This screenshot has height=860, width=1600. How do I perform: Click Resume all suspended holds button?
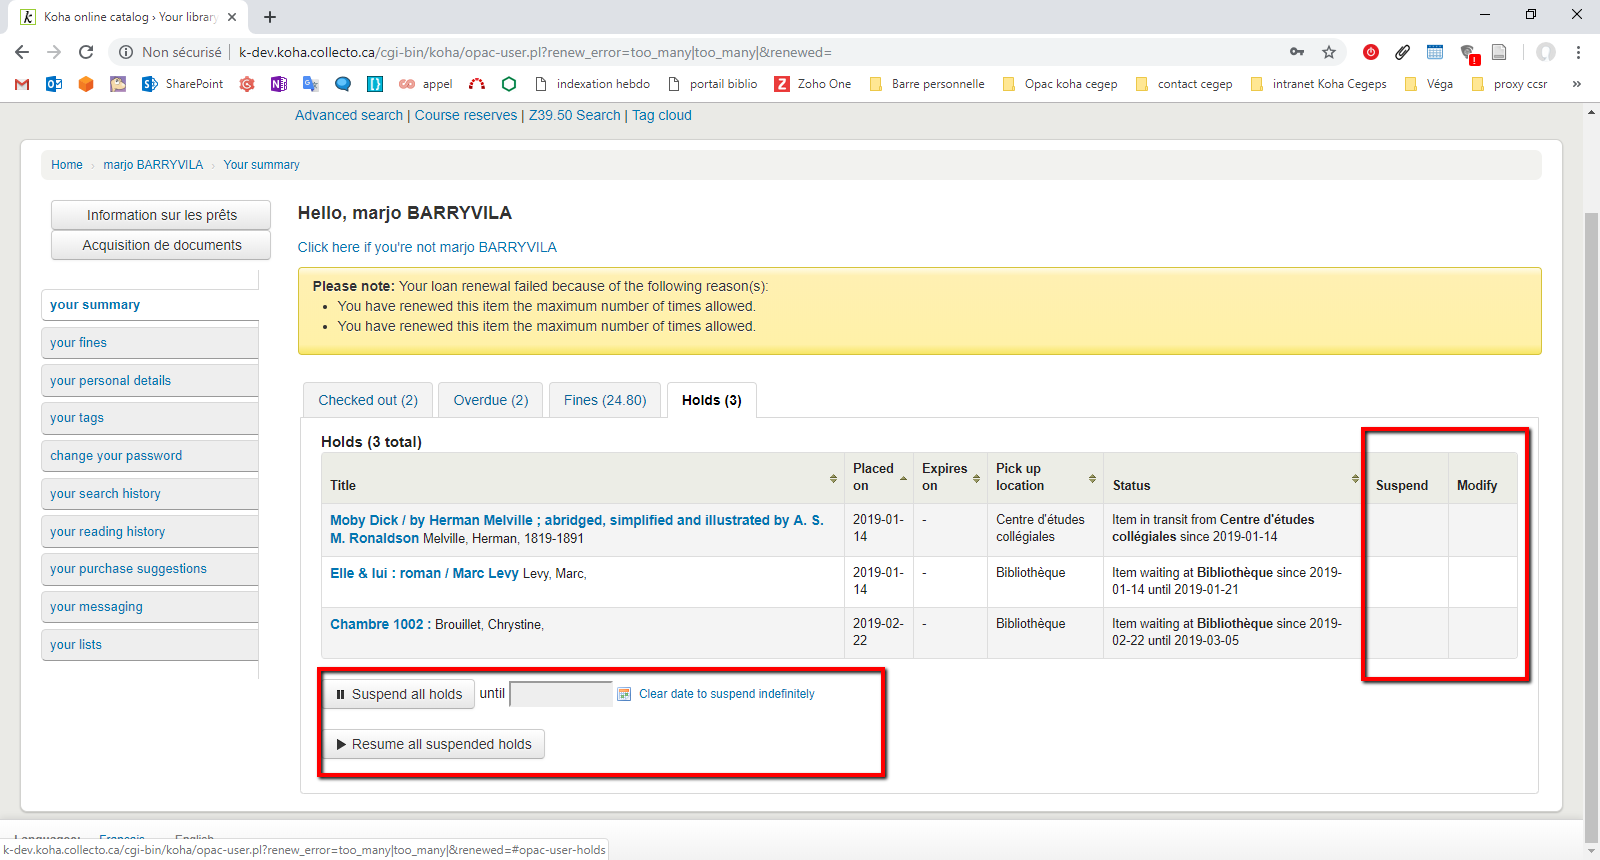(434, 744)
